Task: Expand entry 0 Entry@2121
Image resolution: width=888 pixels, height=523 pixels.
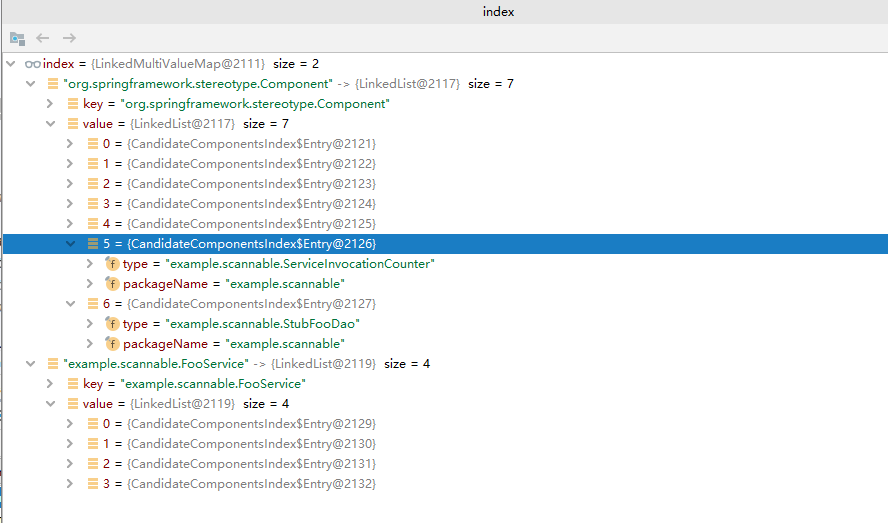Action: click(70, 144)
